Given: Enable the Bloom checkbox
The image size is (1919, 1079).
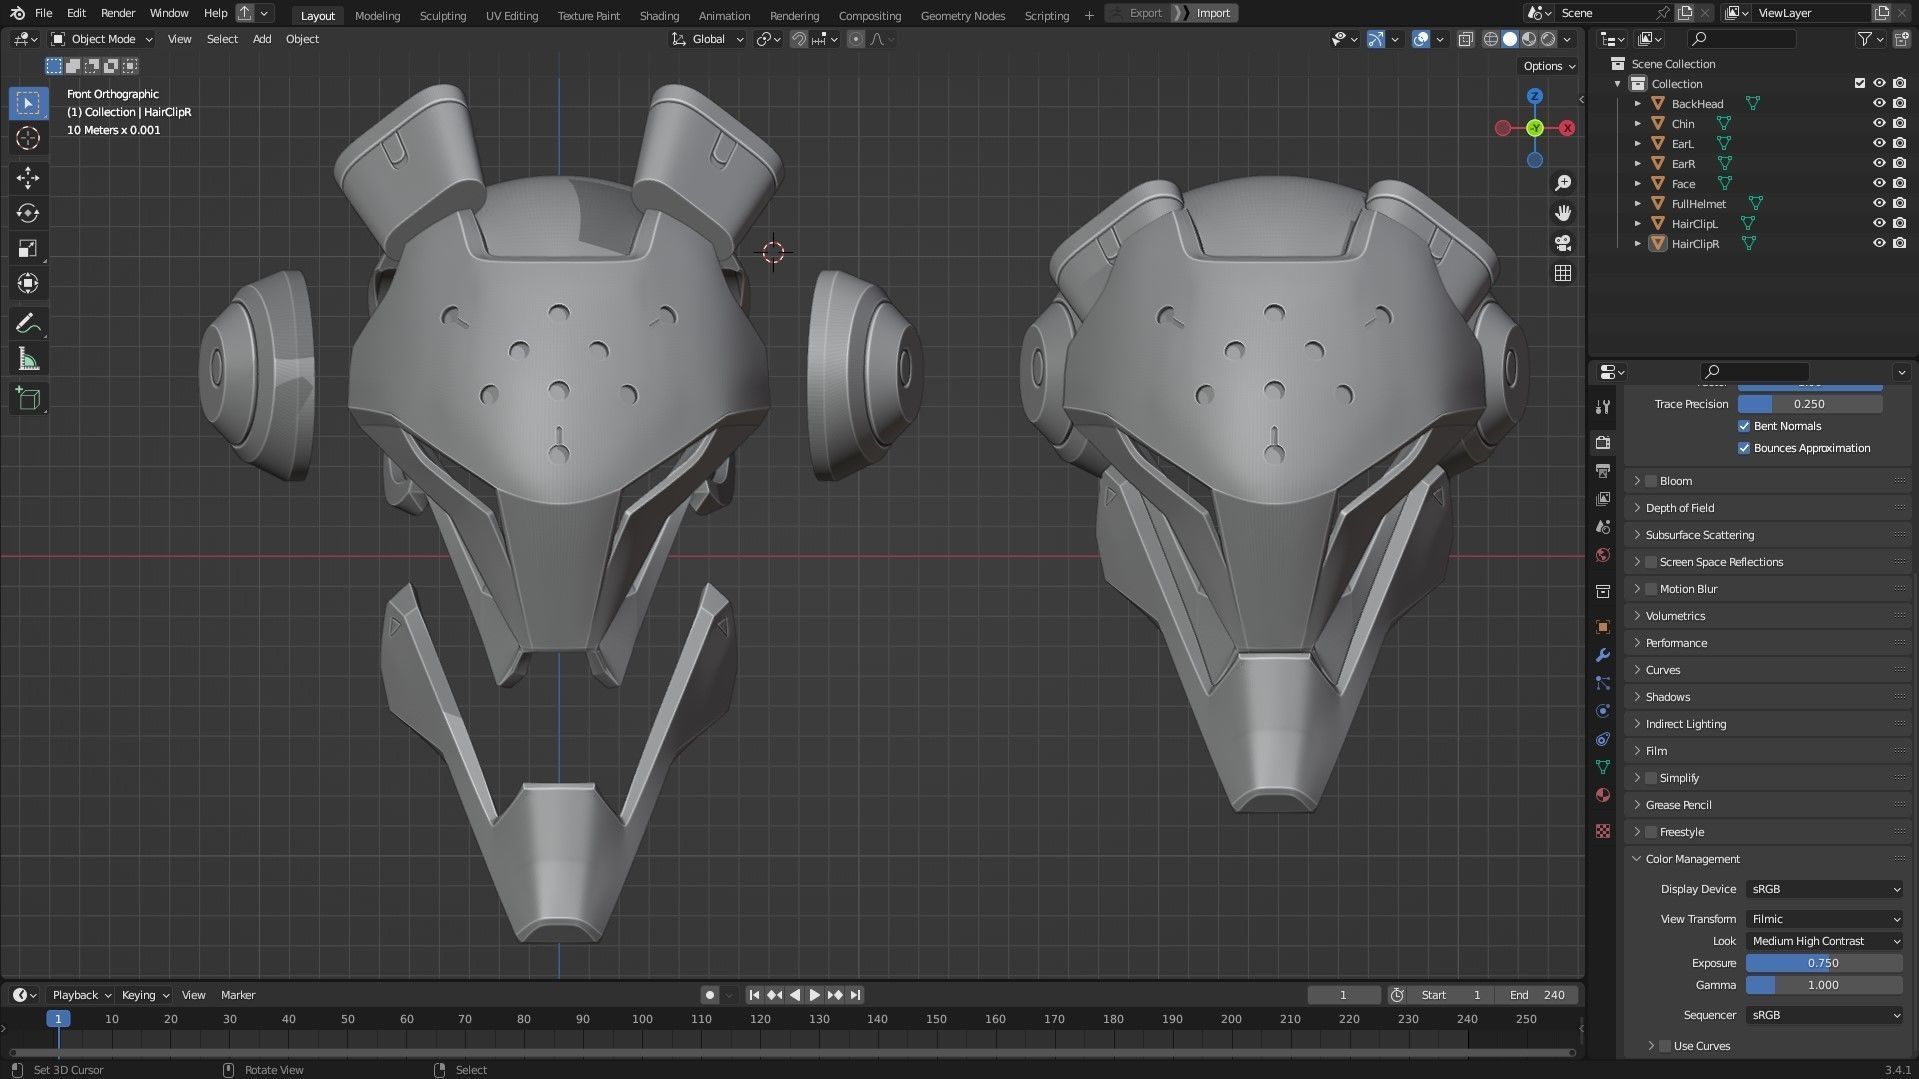Looking at the screenshot, I should click(1651, 481).
